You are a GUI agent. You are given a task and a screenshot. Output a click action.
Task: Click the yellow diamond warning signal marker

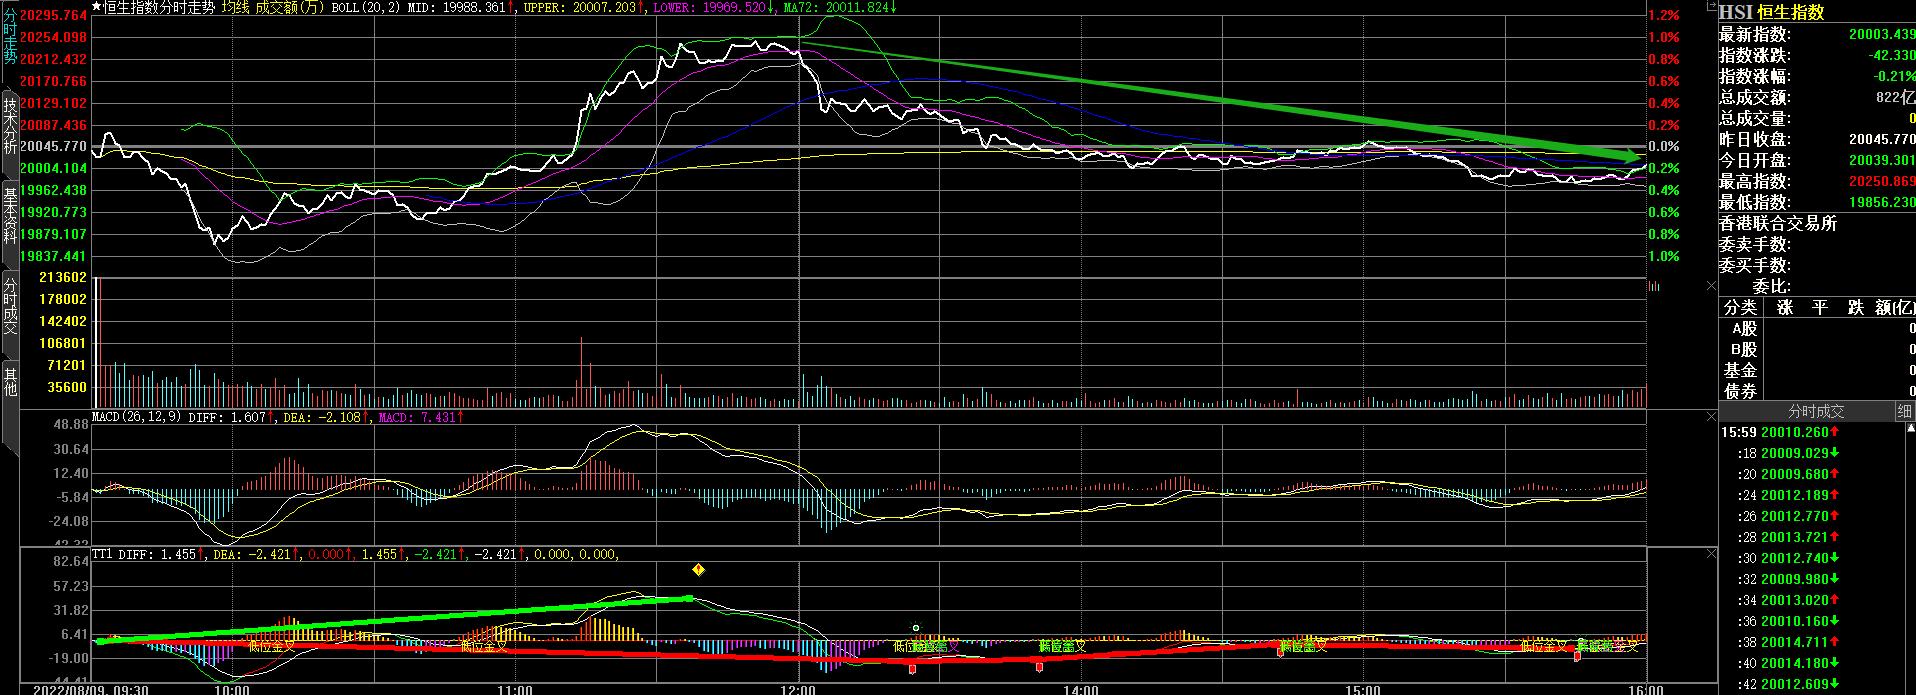pyautogui.click(x=699, y=570)
